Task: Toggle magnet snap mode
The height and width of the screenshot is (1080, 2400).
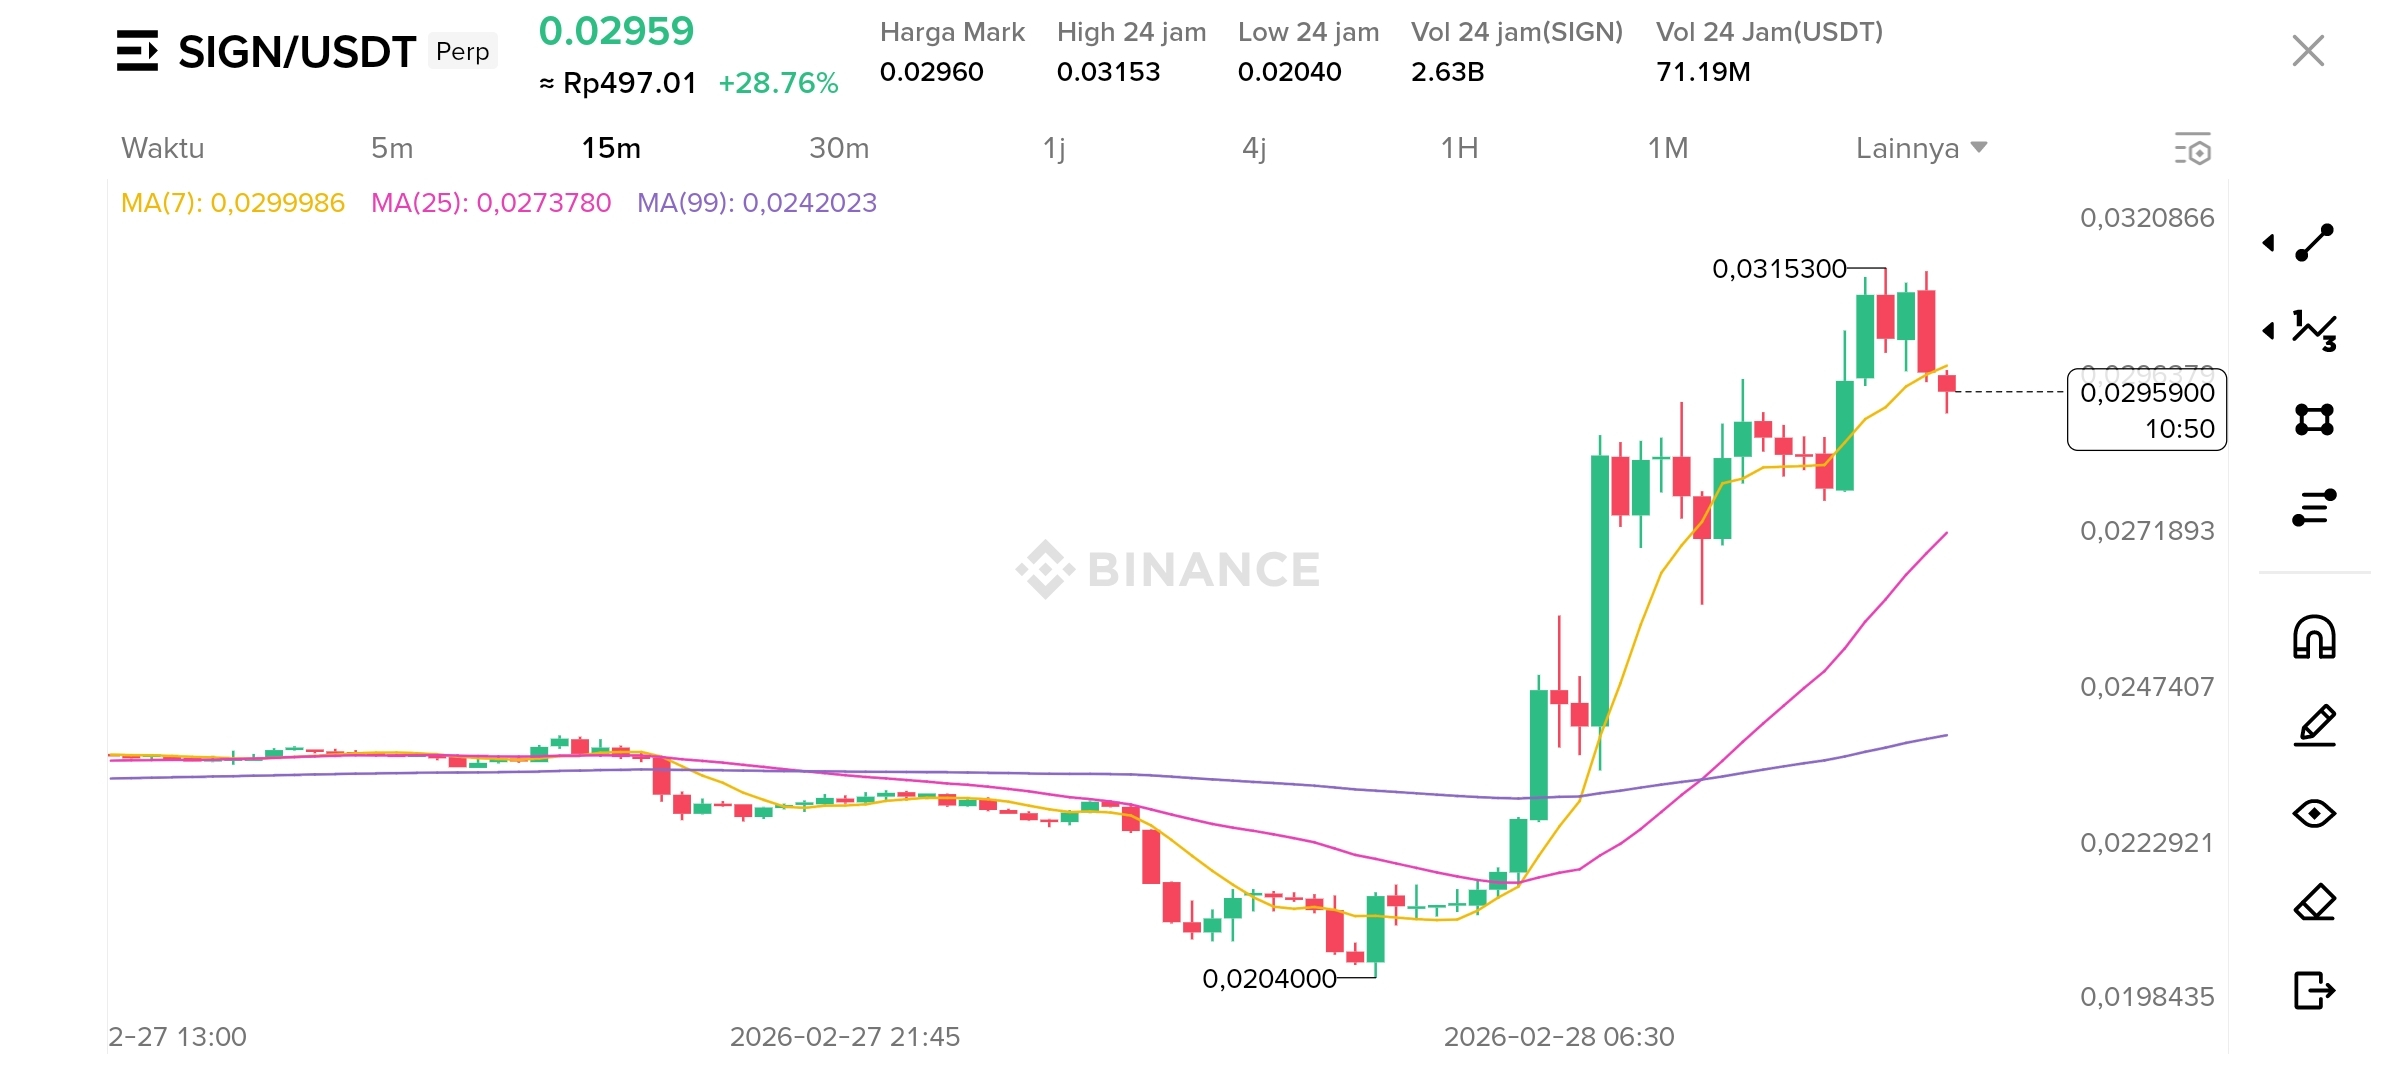Action: (x=2314, y=637)
